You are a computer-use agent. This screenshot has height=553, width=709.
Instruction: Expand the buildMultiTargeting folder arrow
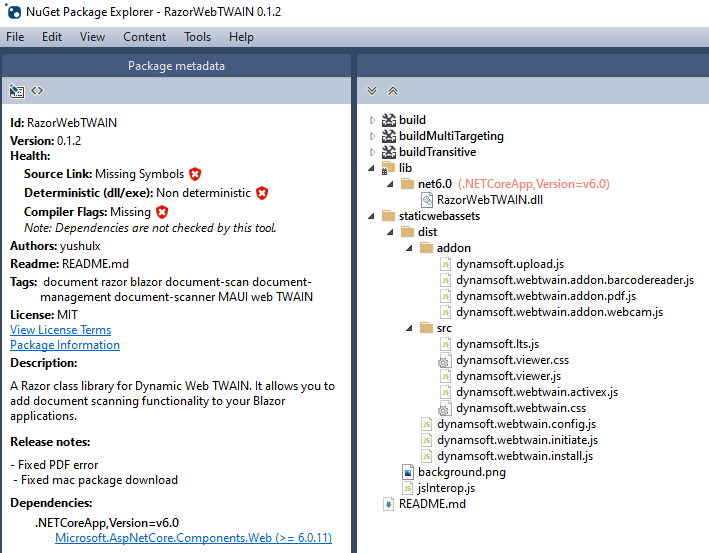click(x=374, y=136)
